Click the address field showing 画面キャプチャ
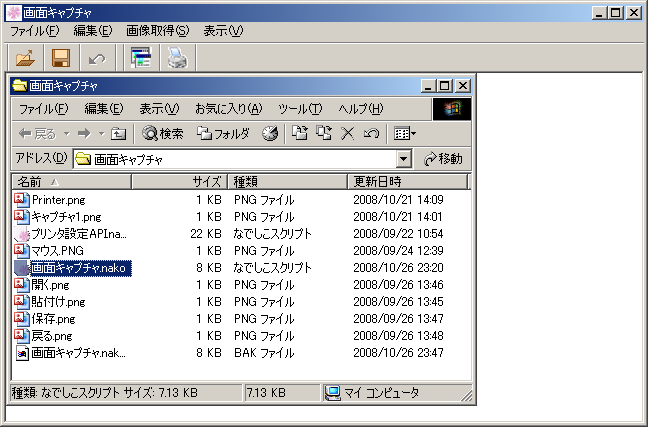This screenshot has height=427, width=648. click(235, 159)
